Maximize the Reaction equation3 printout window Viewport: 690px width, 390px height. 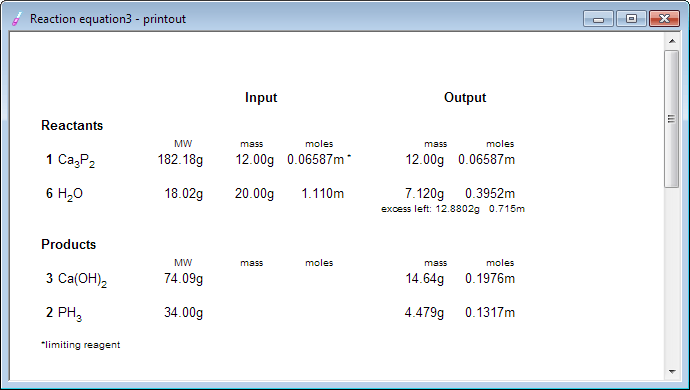[631, 19]
